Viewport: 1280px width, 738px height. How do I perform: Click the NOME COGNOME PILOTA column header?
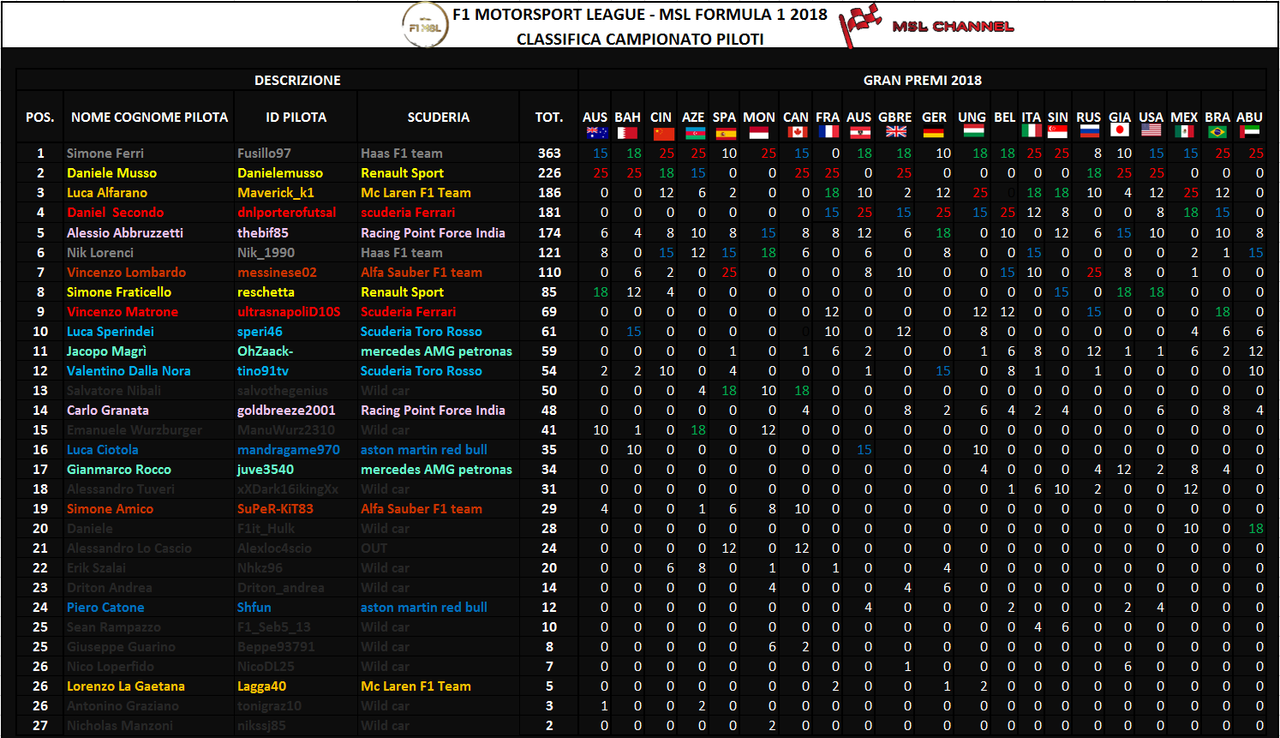point(149,118)
